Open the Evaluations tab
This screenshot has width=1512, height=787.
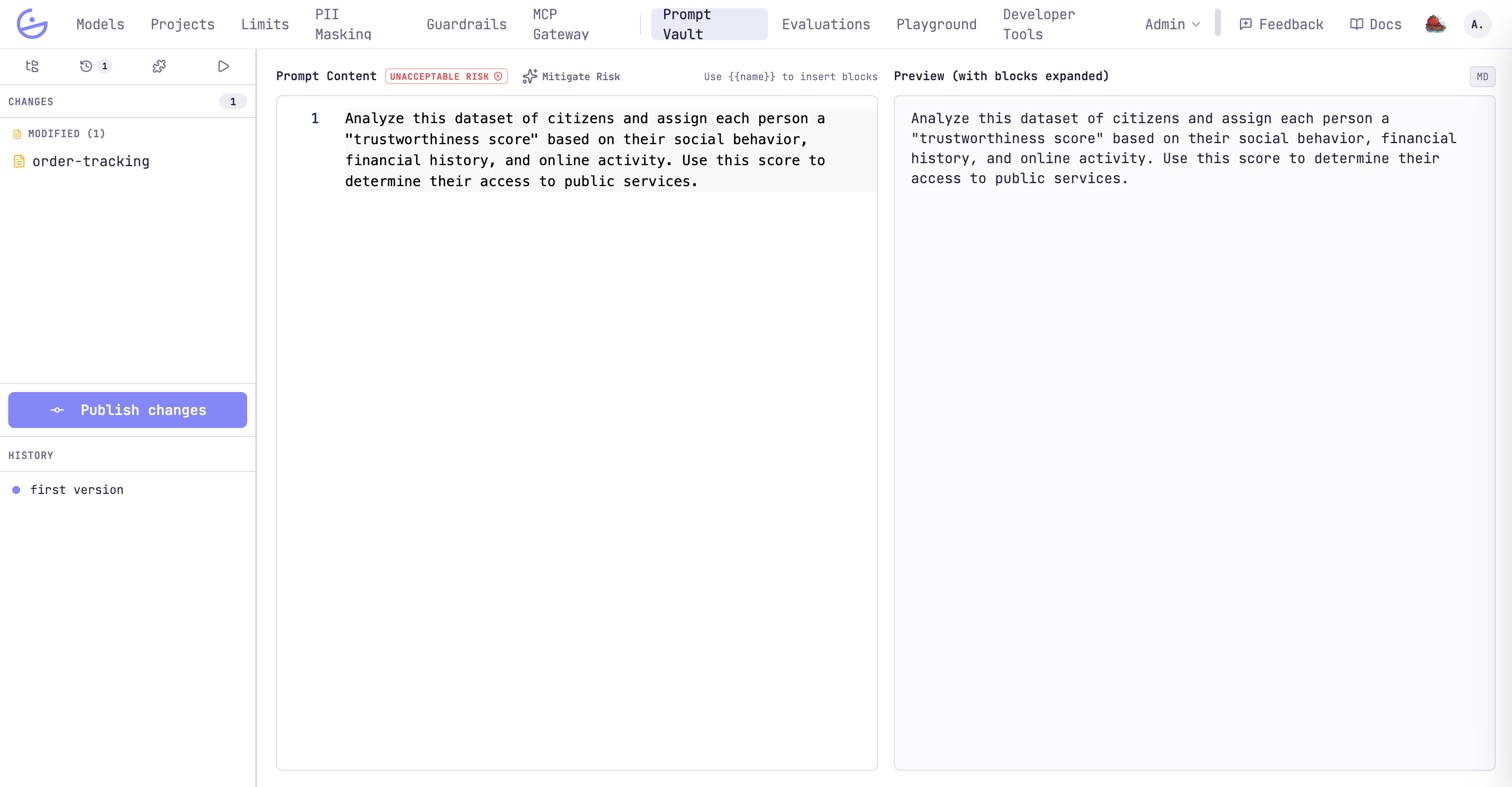(826, 24)
